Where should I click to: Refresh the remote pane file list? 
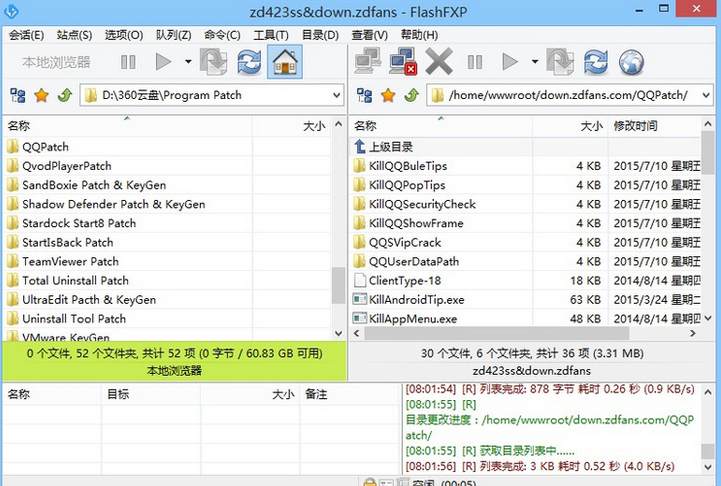595,62
